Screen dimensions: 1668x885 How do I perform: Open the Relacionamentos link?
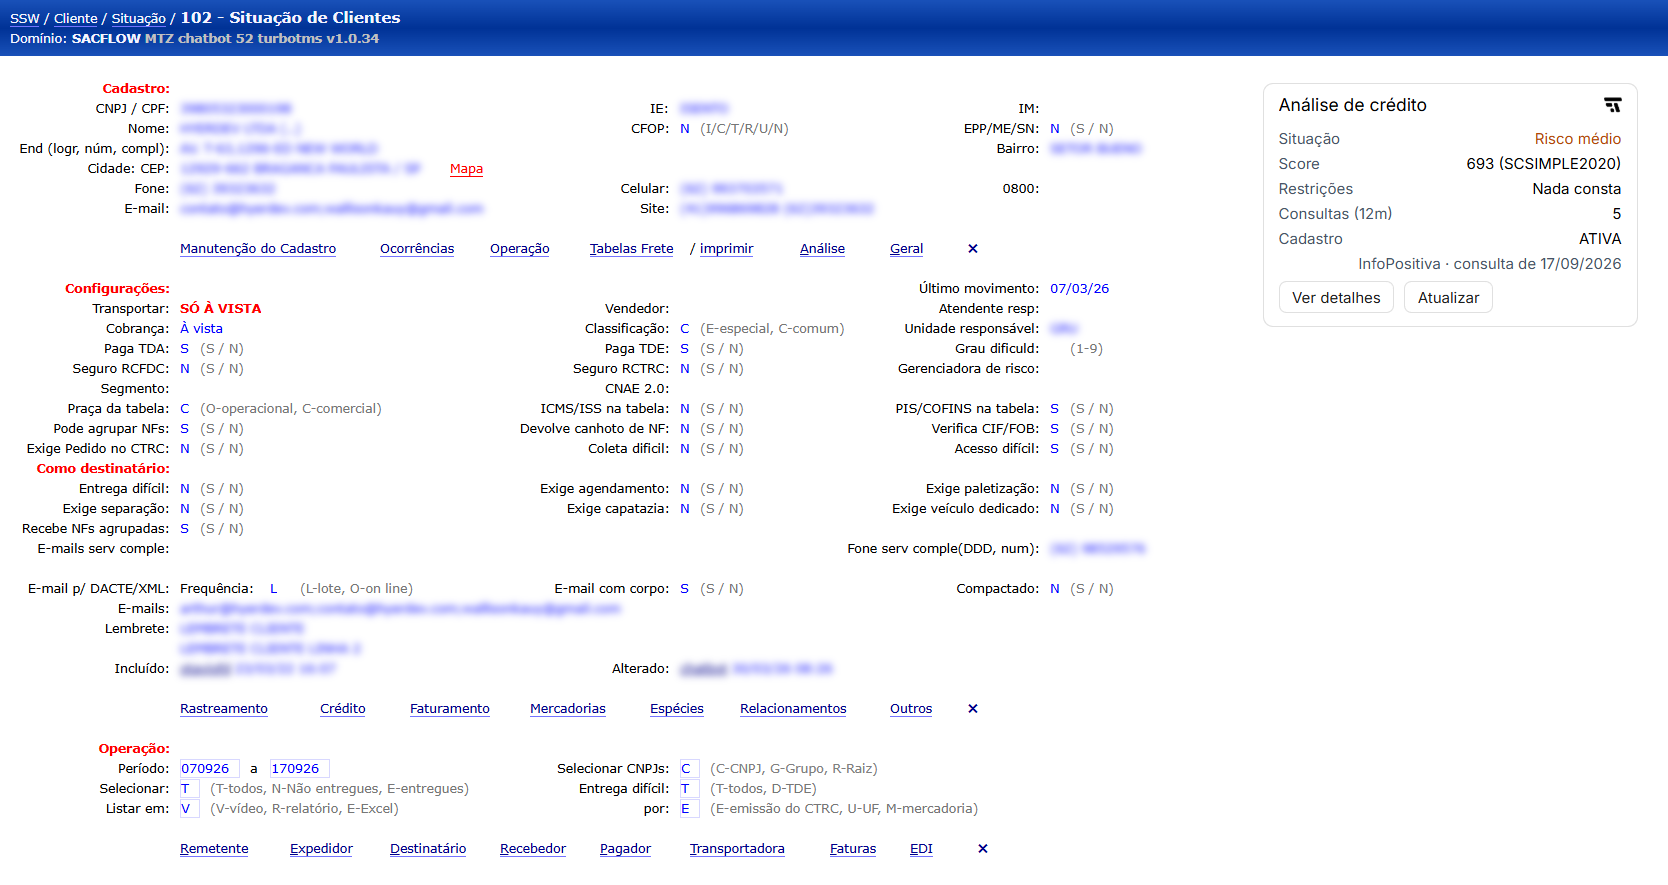(793, 709)
